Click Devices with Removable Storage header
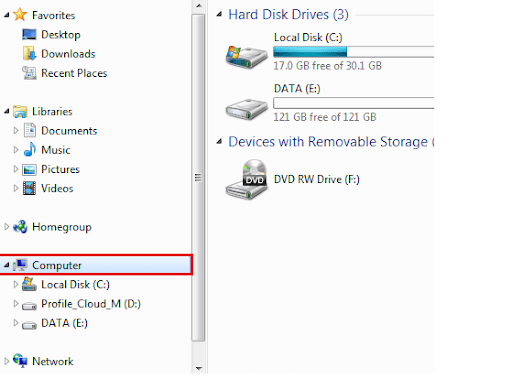Image resolution: width=512 pixels, height=390 pixels. [331, 142]
